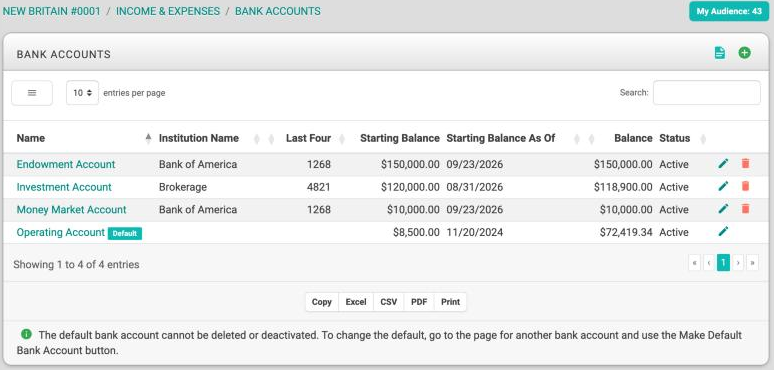Sort table by Institution Name
774x370 pixels.
coord(198,138)
